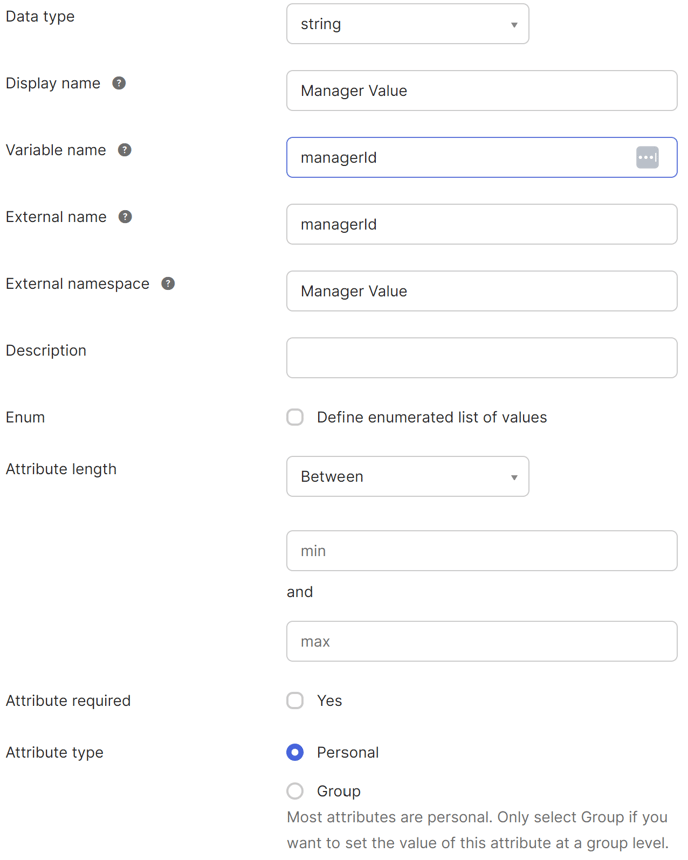This screenshot has width=688, height=860.
Task: Click into the Variable name managerId field
Action: coord(482,158)
